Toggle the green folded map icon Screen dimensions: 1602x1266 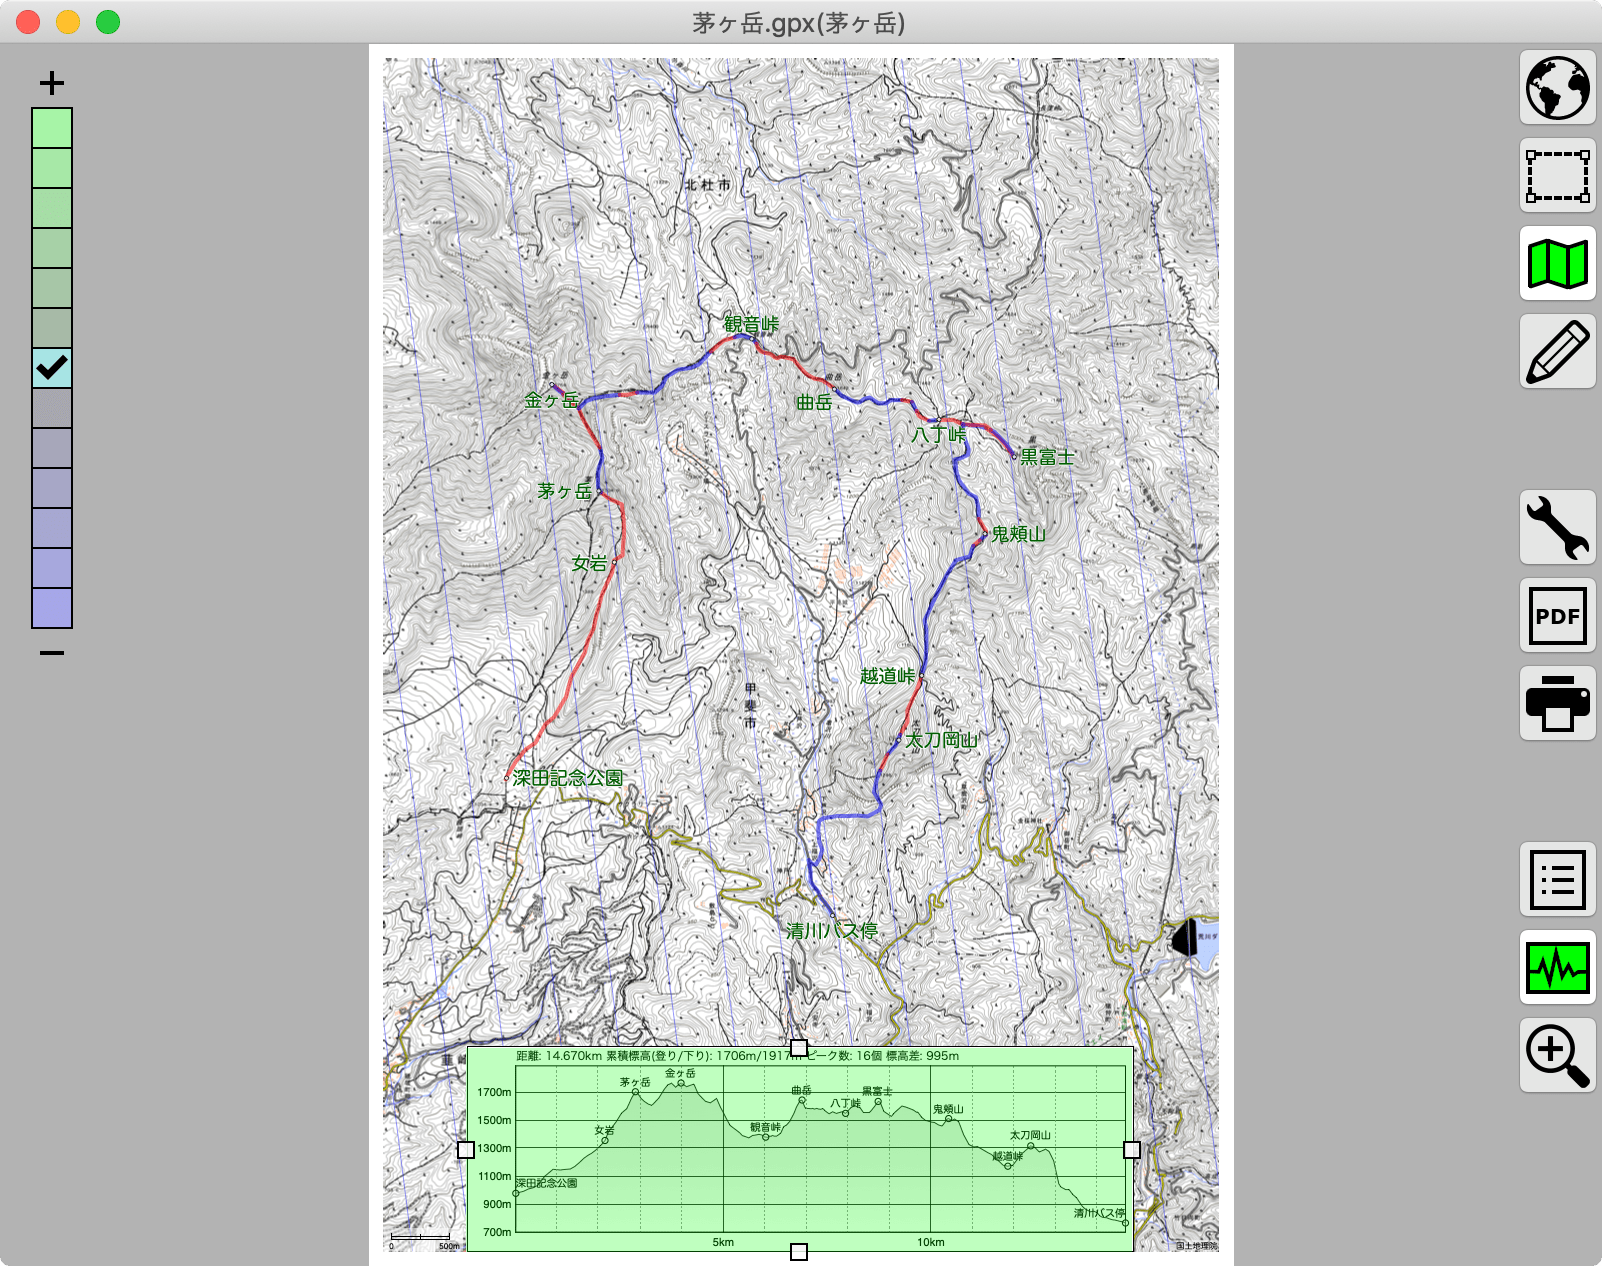(x=1557, y=264)
